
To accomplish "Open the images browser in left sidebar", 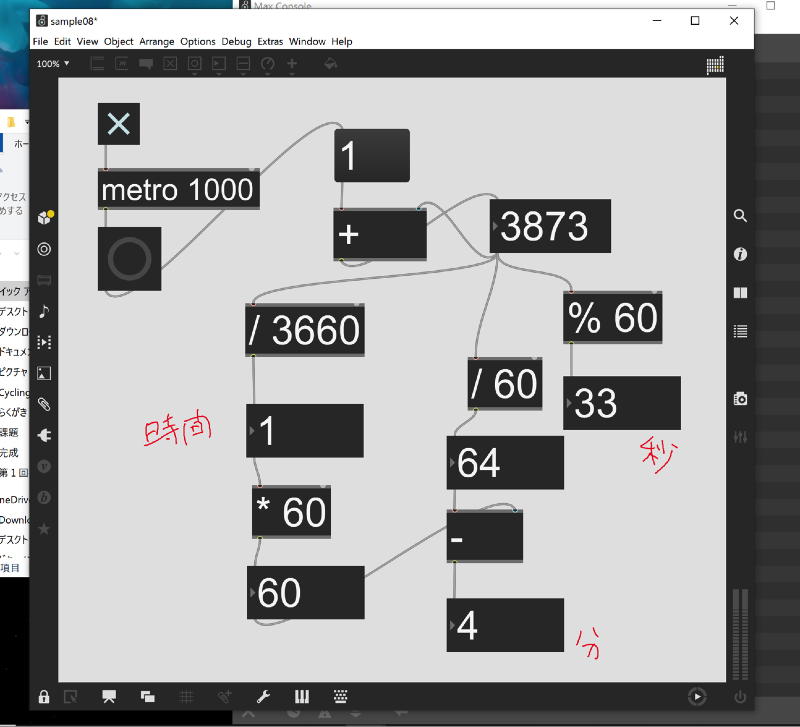I will (44, 373).
